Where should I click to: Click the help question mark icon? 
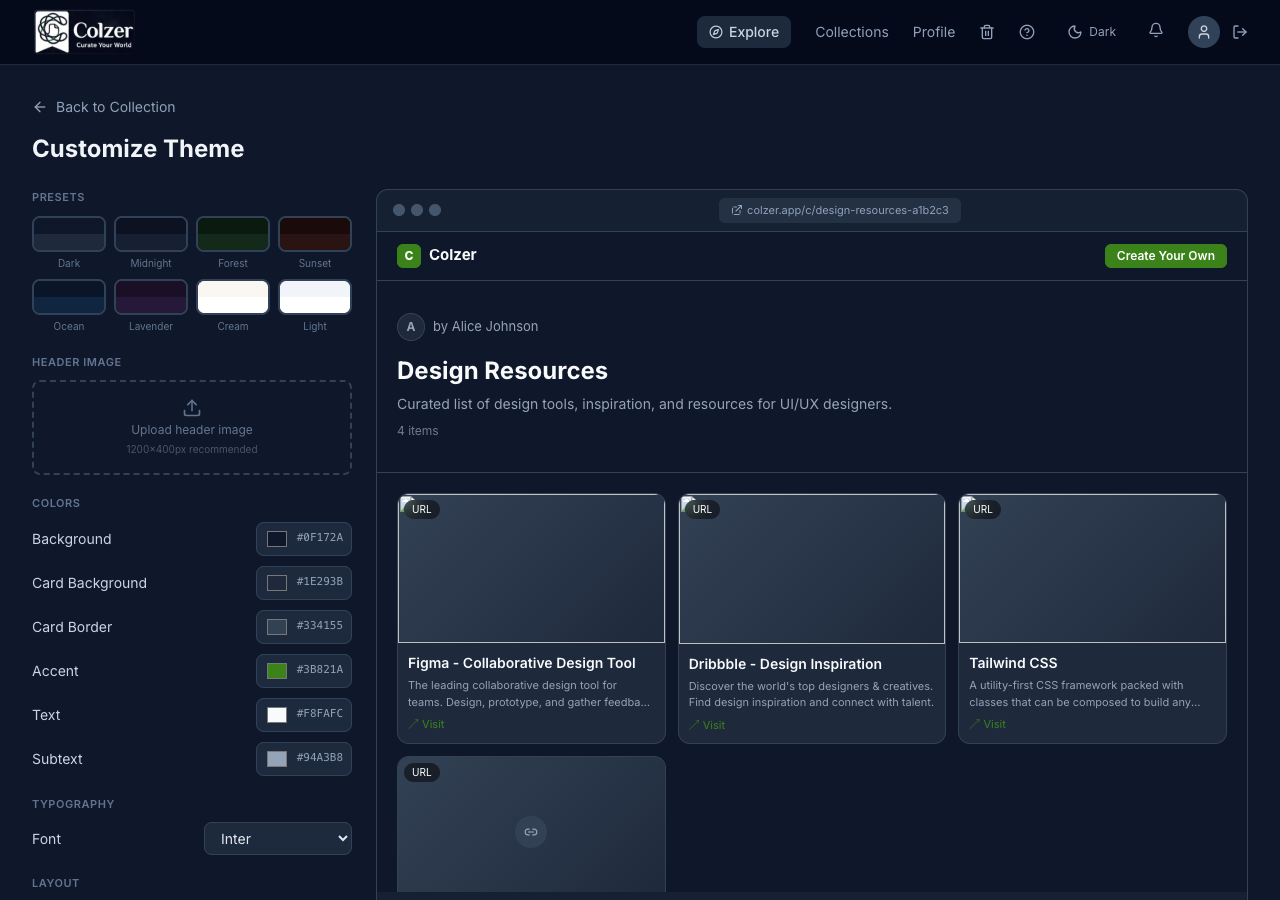click(x=1027, y=31)
